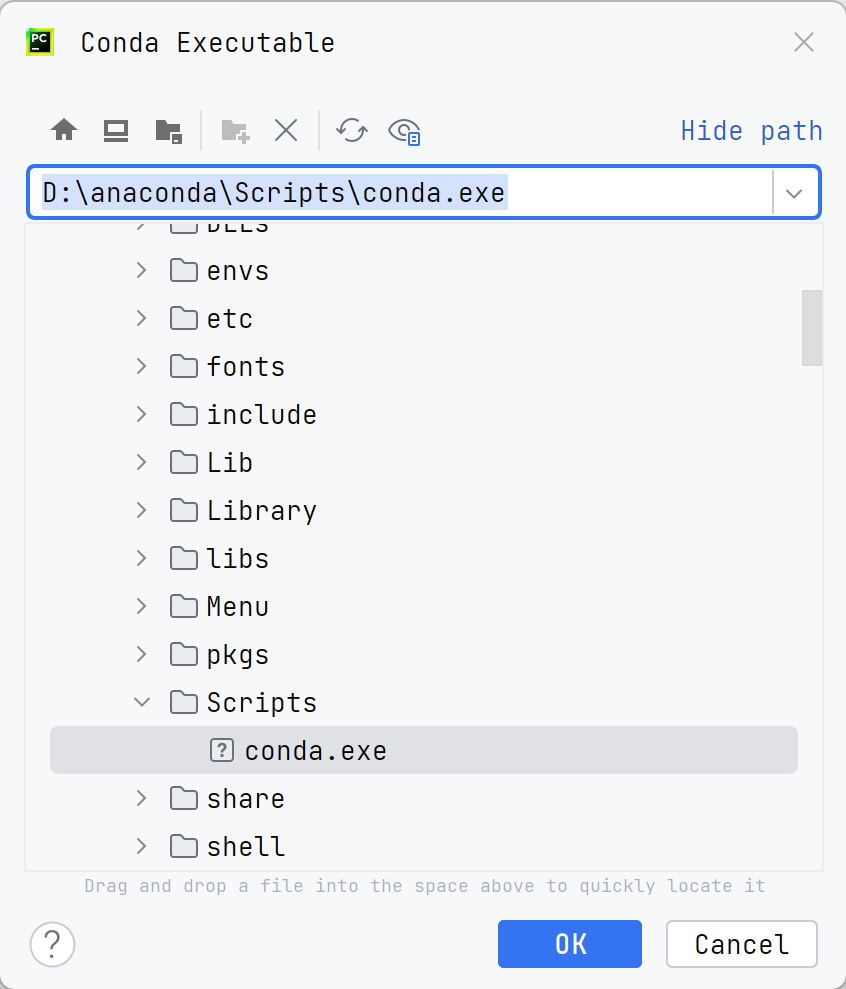Open the help question mark button
The image size is (846, 989).
click(52, 944)
